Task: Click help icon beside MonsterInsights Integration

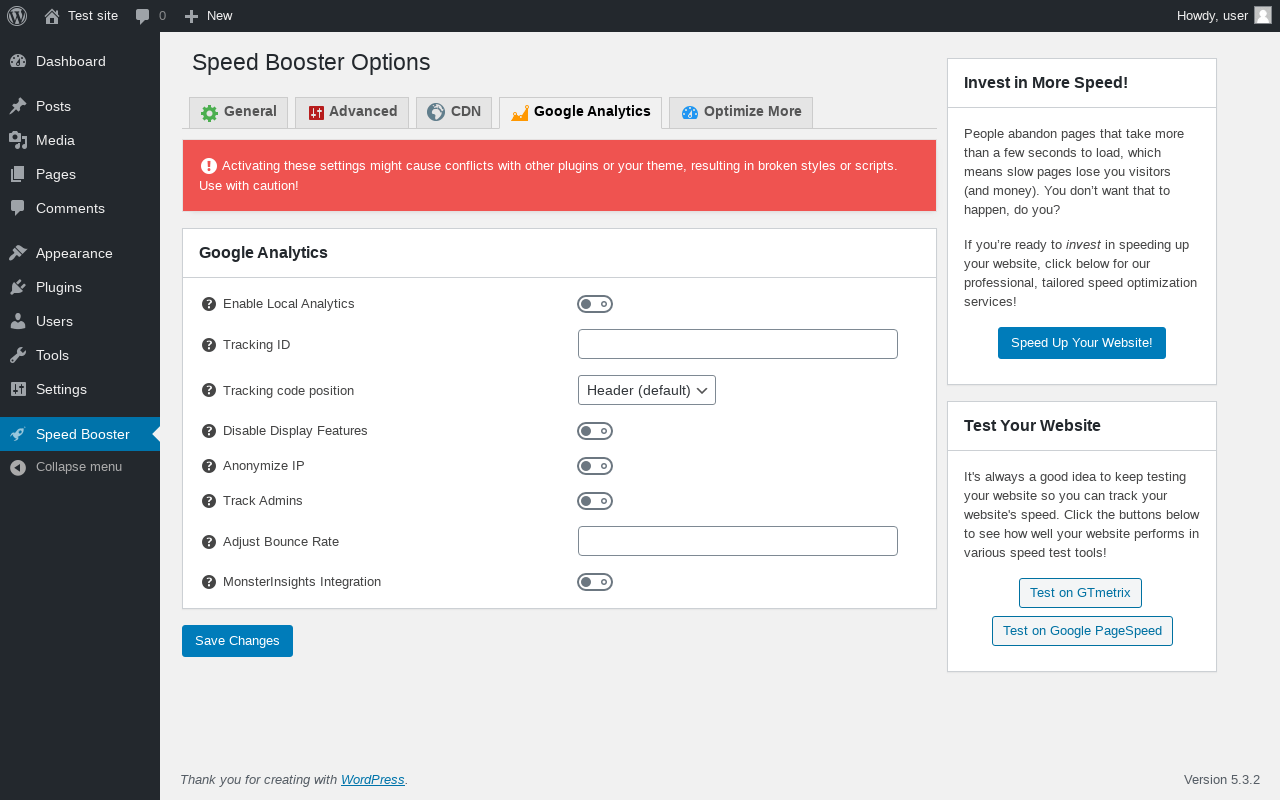Action: coord(209,582)
